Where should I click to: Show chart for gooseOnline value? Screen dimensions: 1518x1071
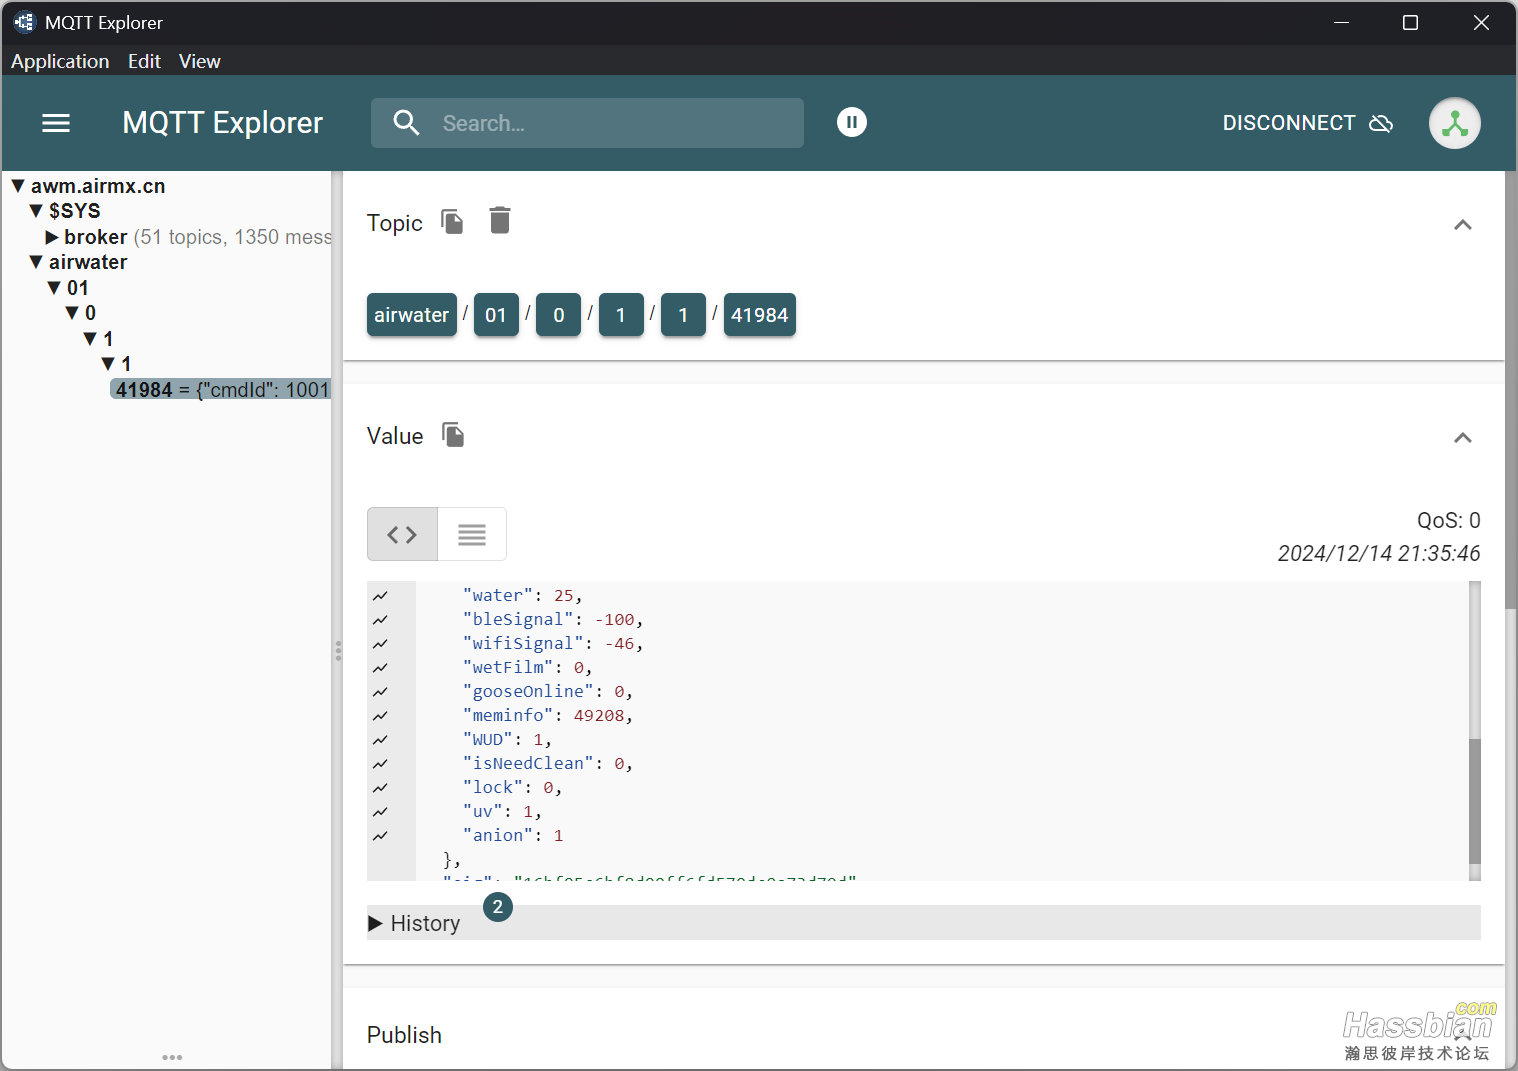(380, 692)
